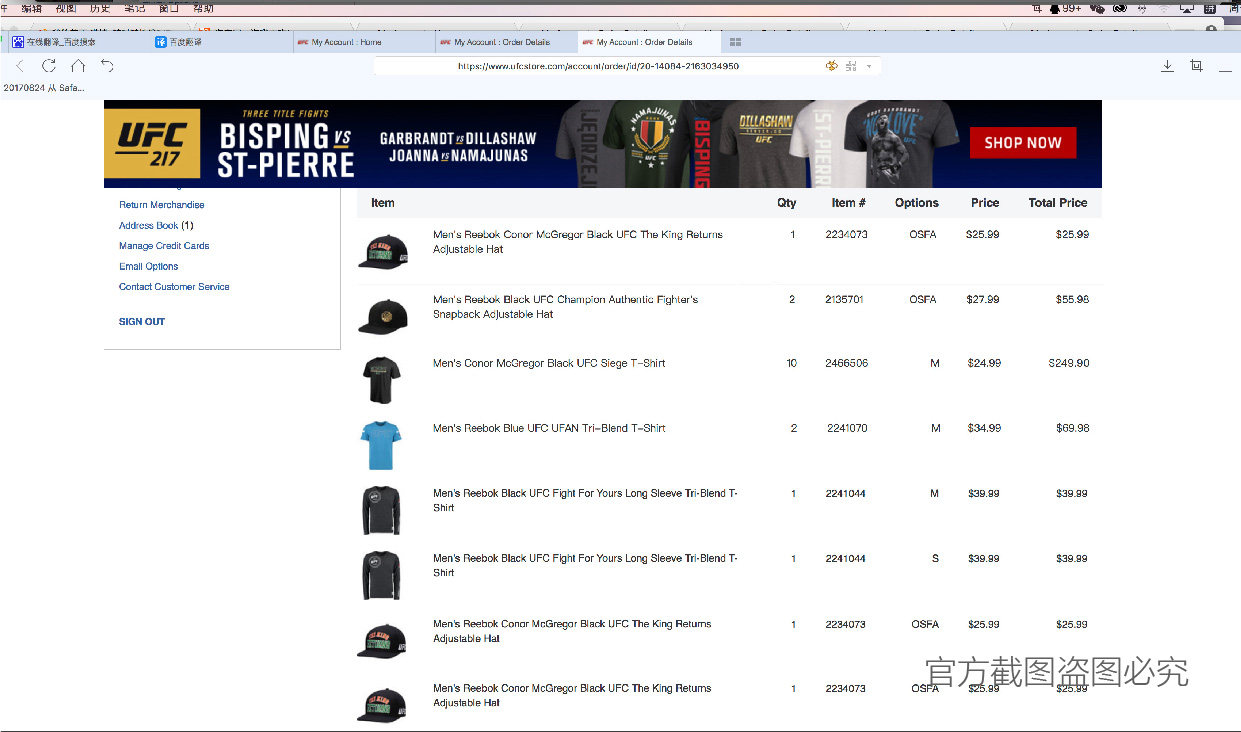Click the SIGN OUT link
Screen dimensions: 1241x732
[142, 322]
